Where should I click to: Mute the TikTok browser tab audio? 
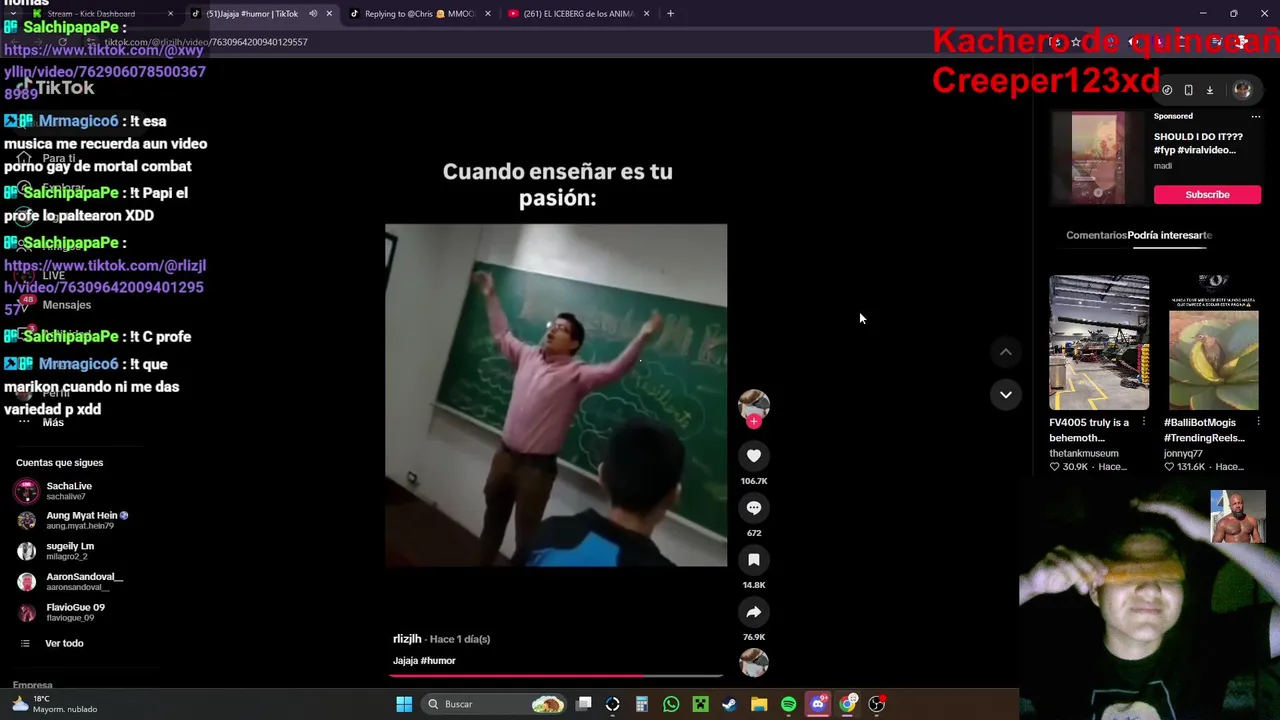[312, 14]
